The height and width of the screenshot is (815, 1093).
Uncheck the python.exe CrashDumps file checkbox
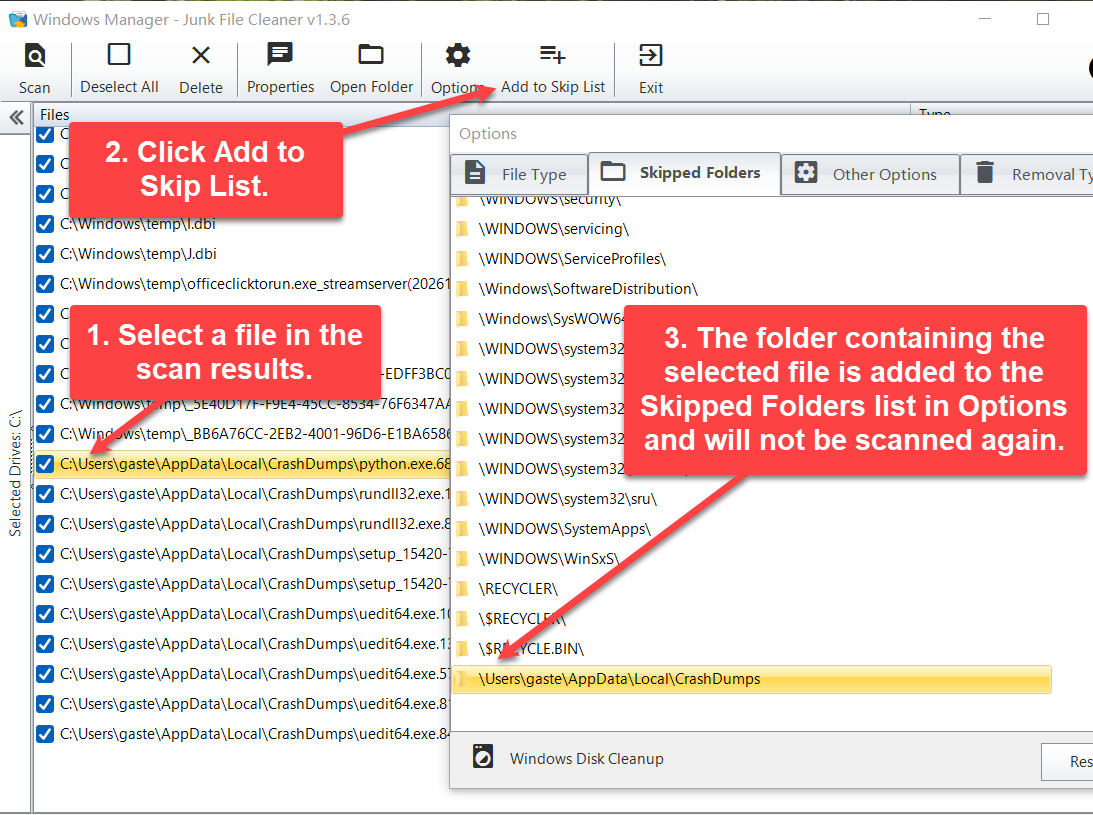coord(45,464)
